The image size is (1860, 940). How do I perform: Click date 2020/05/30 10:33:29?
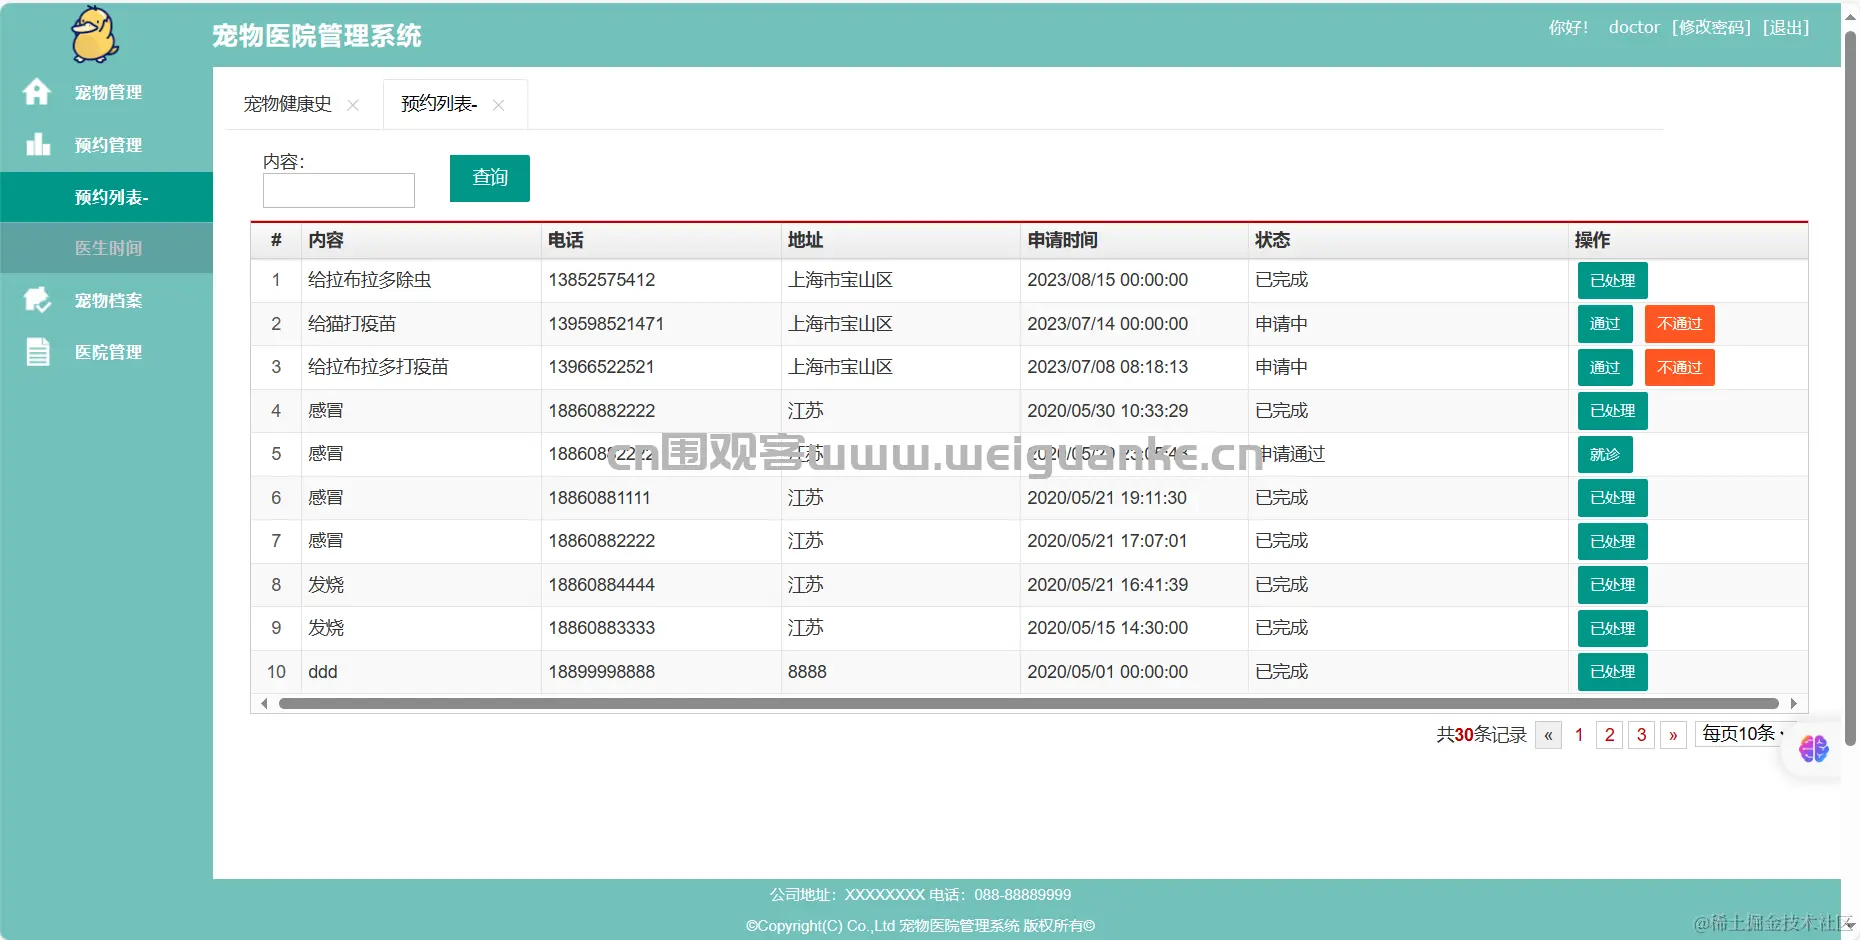tap(1107, 411)
